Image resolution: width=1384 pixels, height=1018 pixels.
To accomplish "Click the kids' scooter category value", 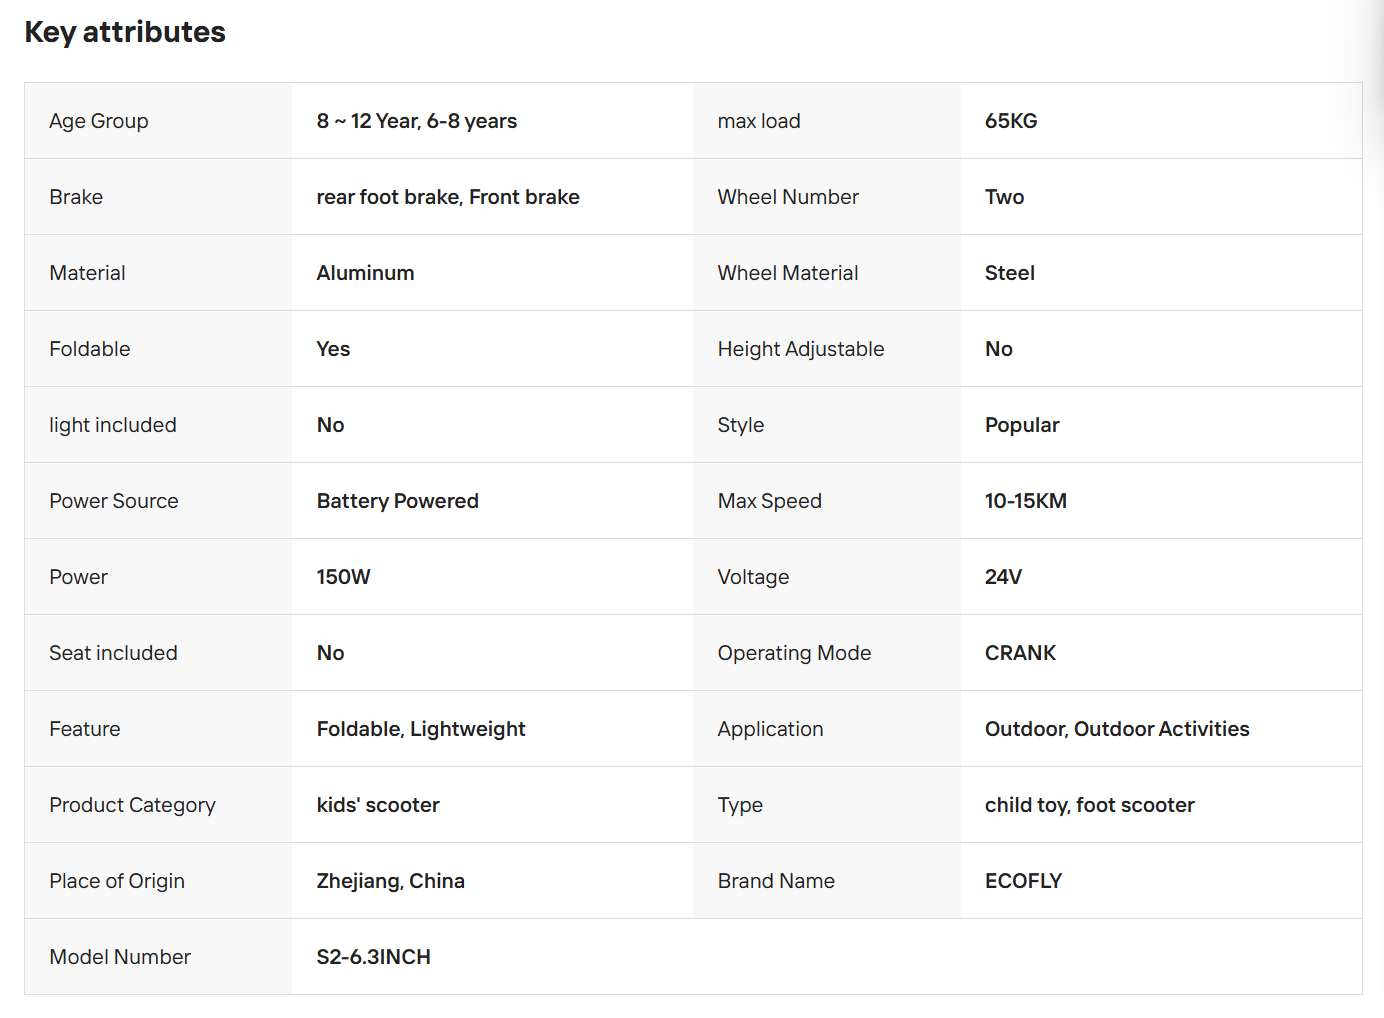I will coord(378,805).
